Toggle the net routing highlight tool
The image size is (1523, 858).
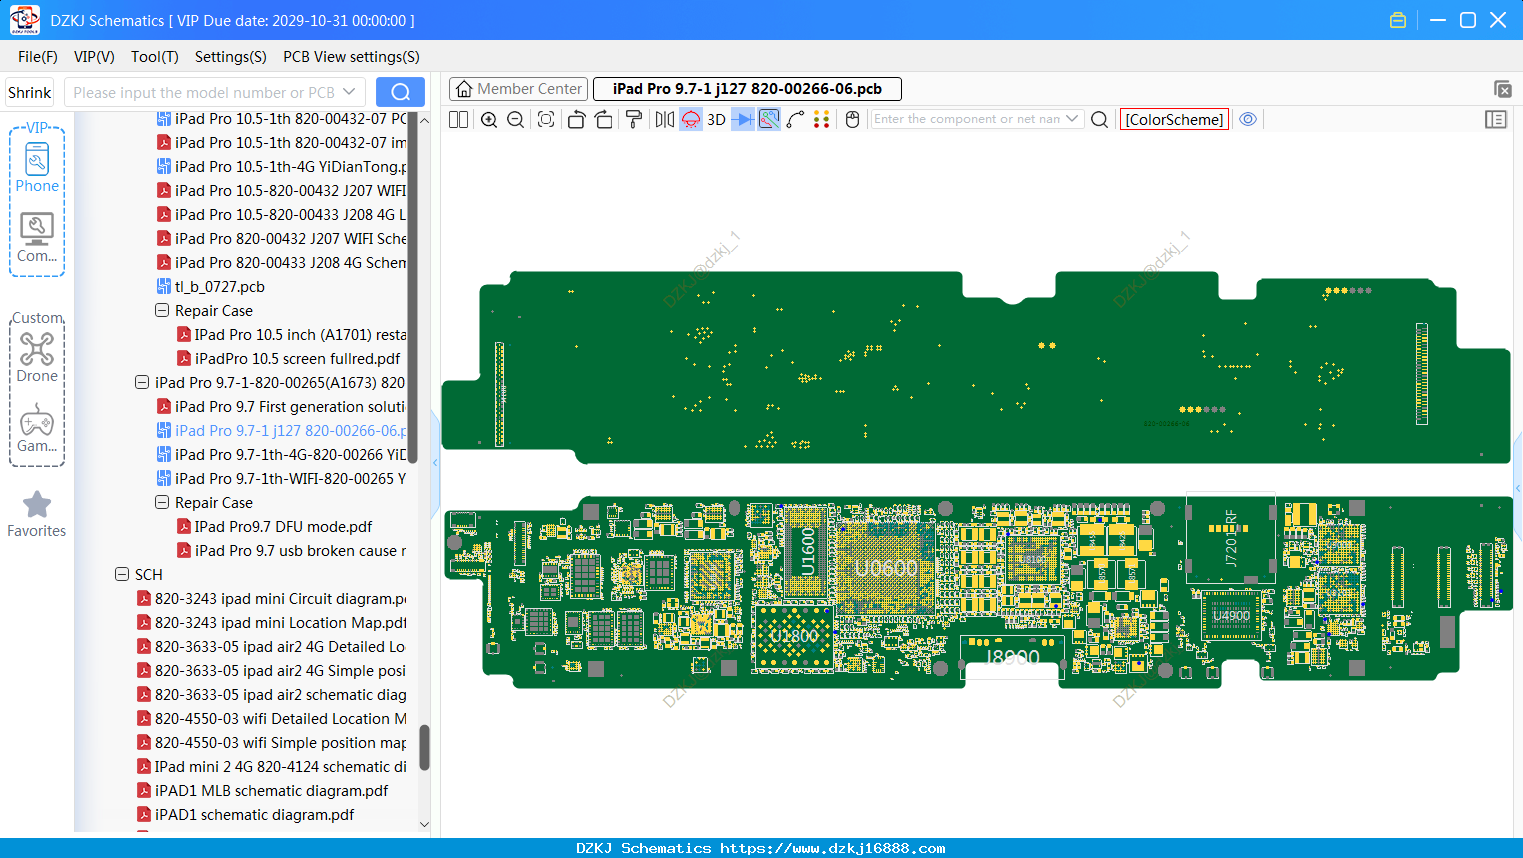(769, 119)
